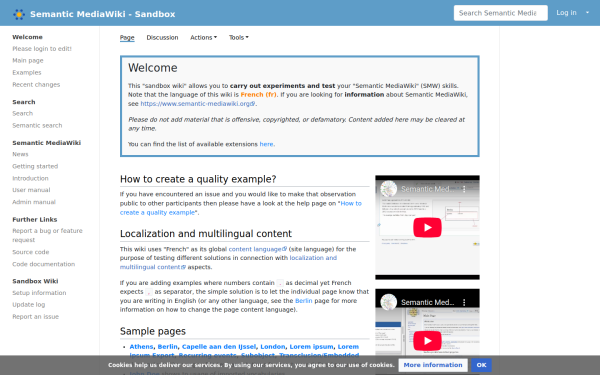Play the second YouTube video
The image size is (600, 375).
[427, 341]
